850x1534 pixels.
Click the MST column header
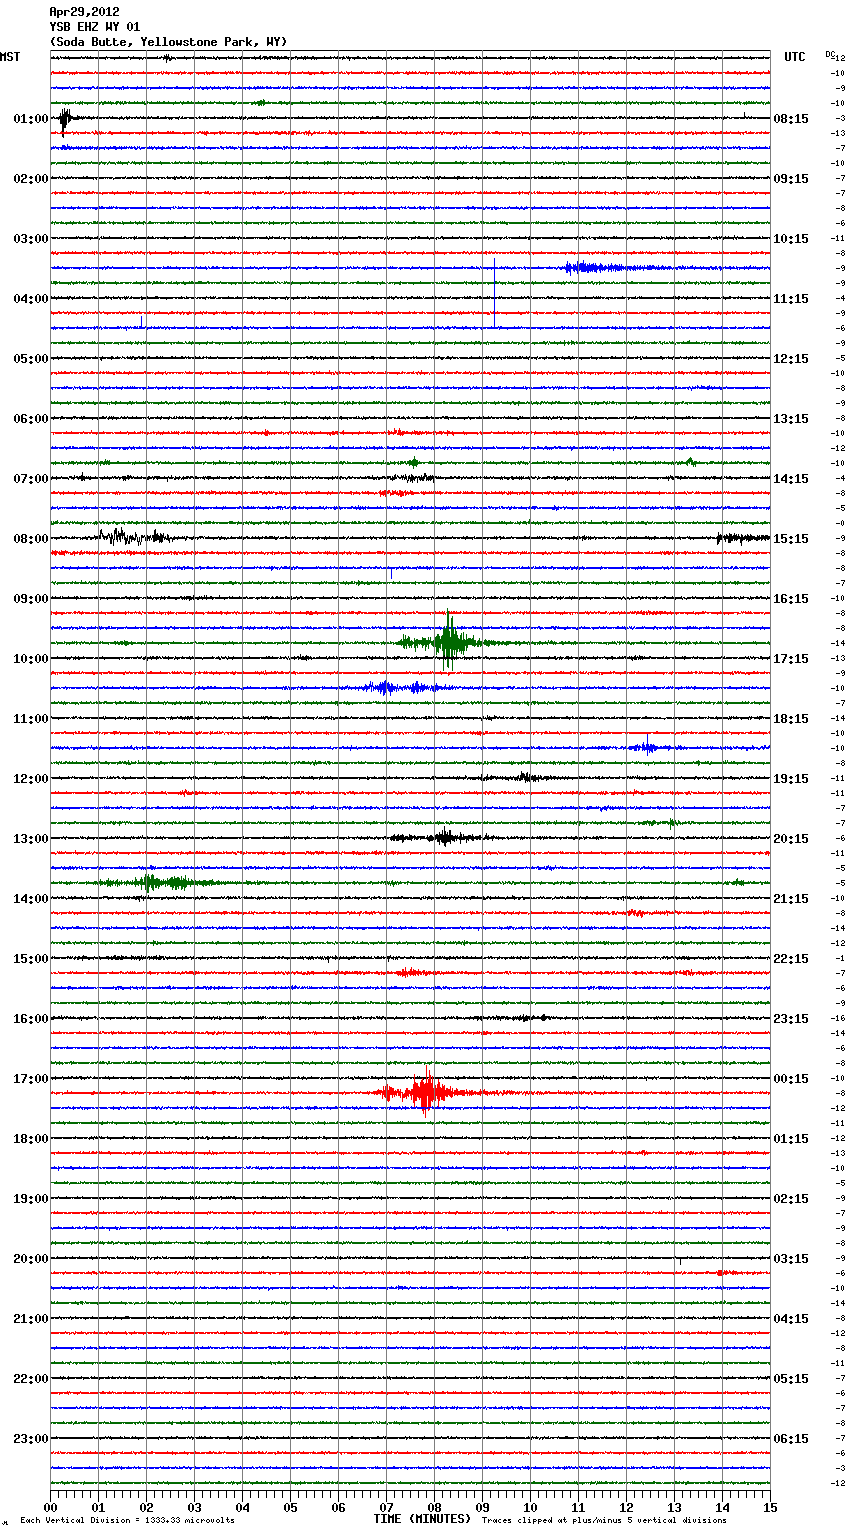pos(10,57)
